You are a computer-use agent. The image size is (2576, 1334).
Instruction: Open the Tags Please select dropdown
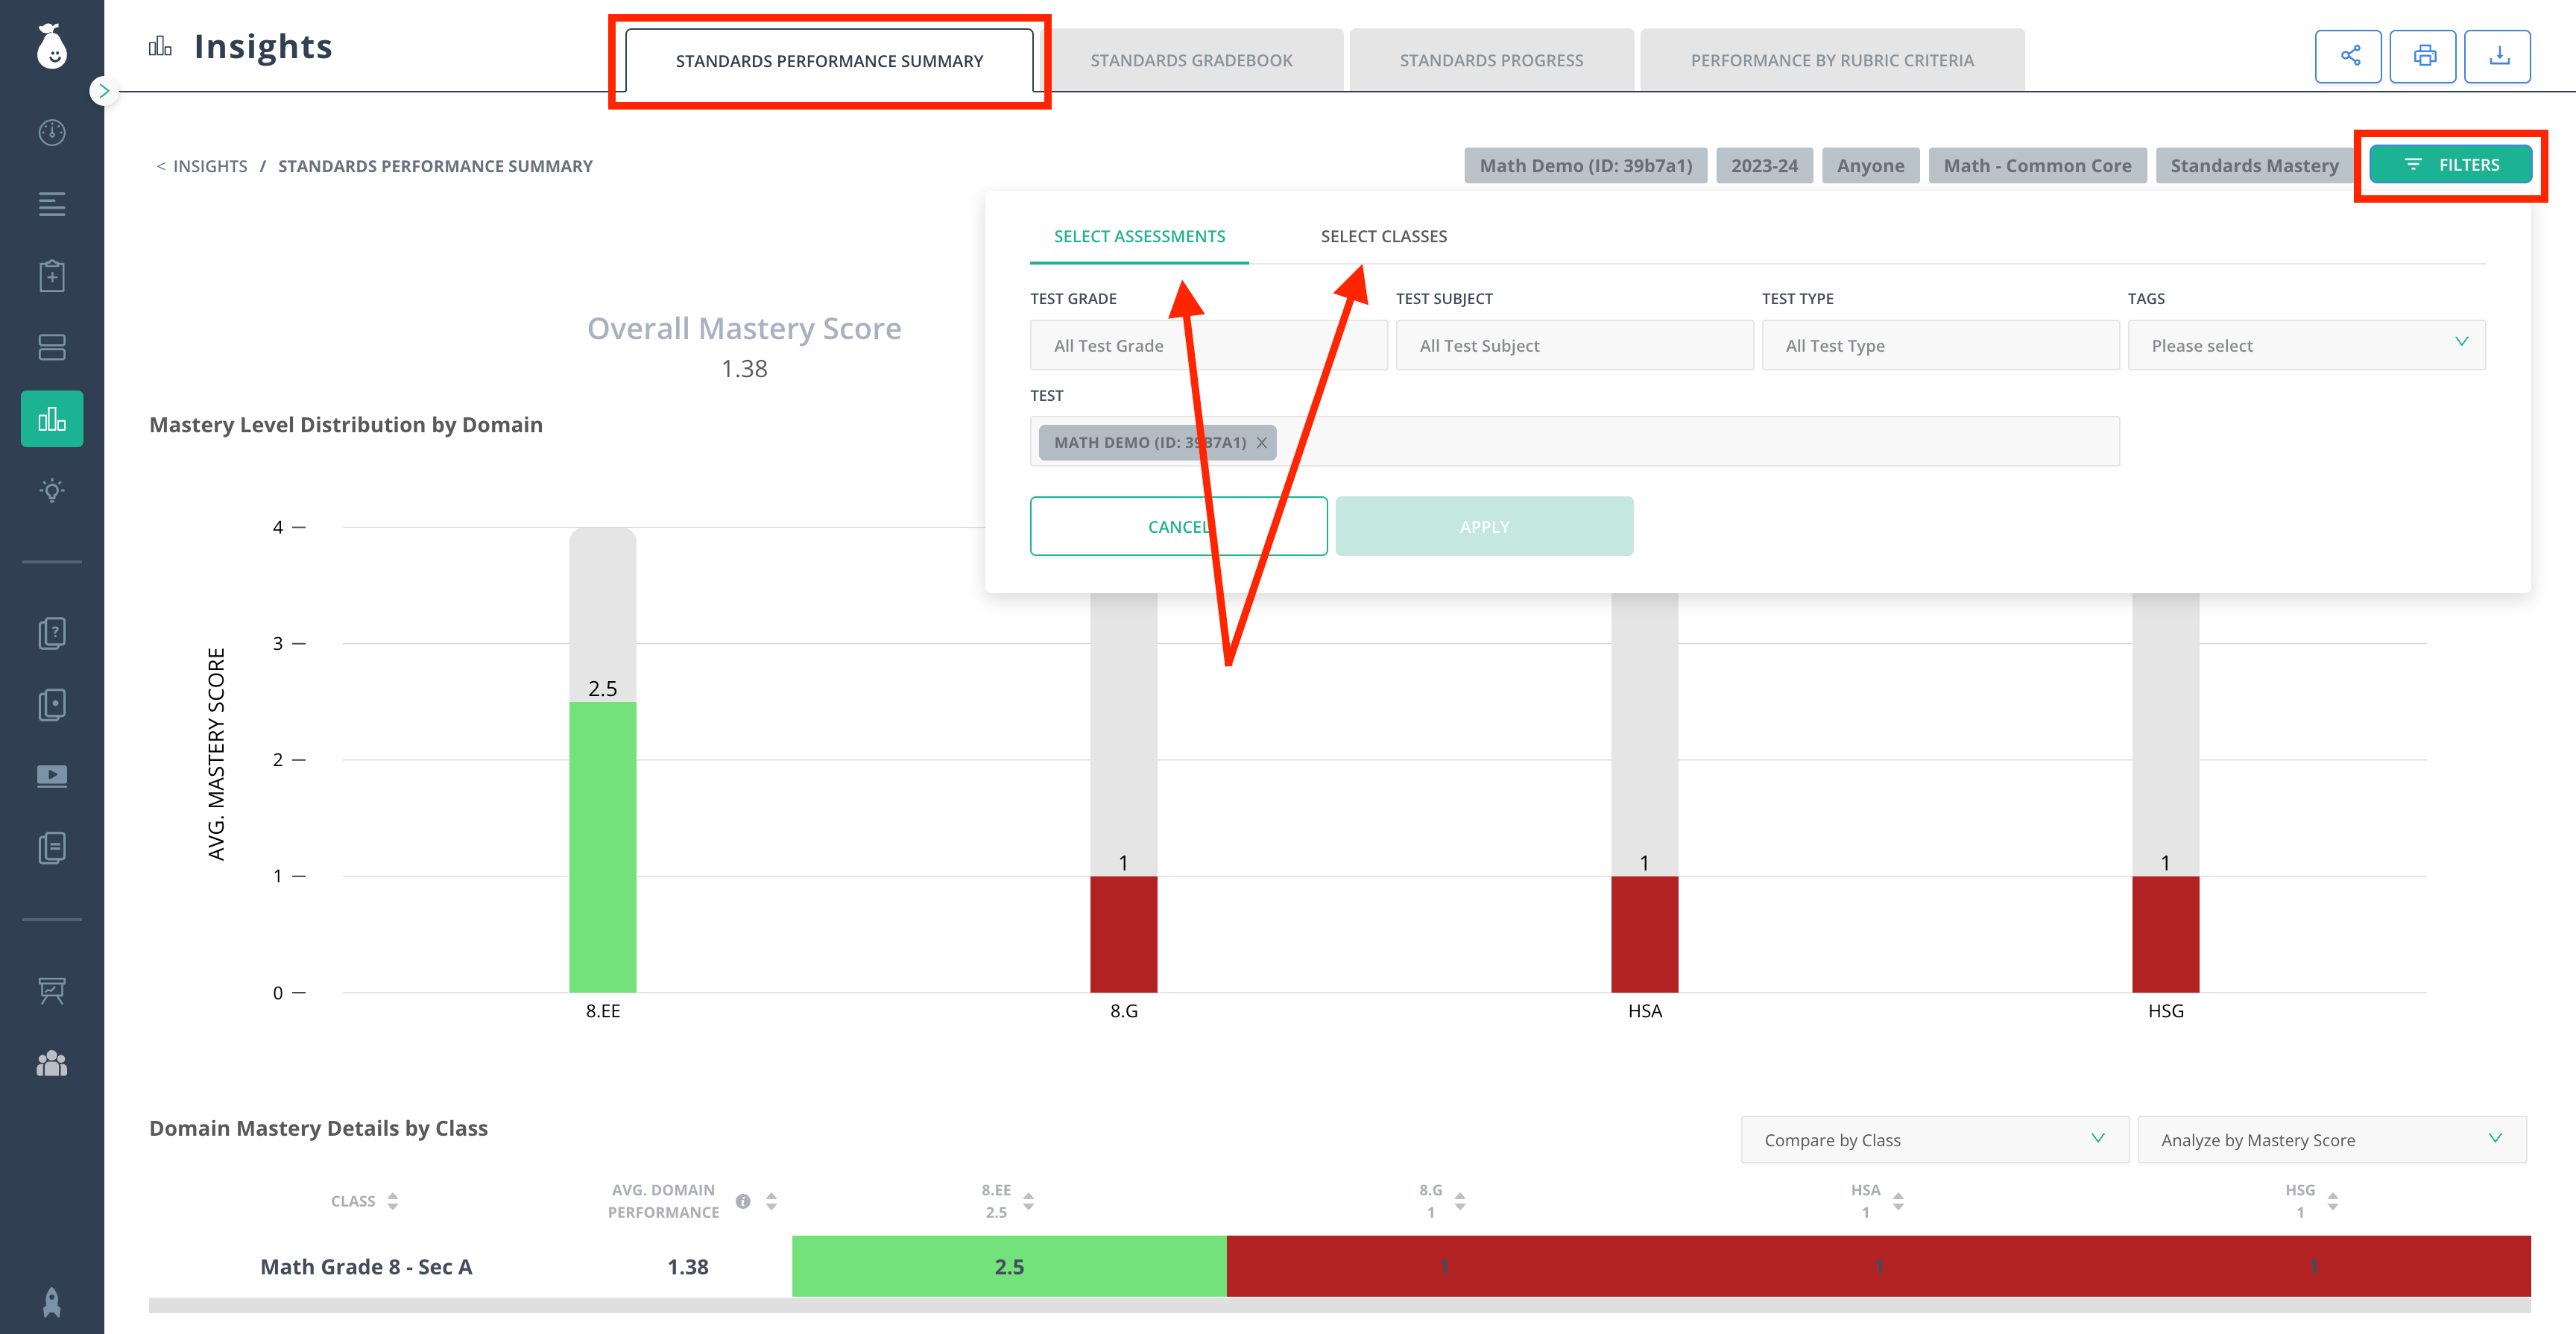click(x=2306, y=346)
